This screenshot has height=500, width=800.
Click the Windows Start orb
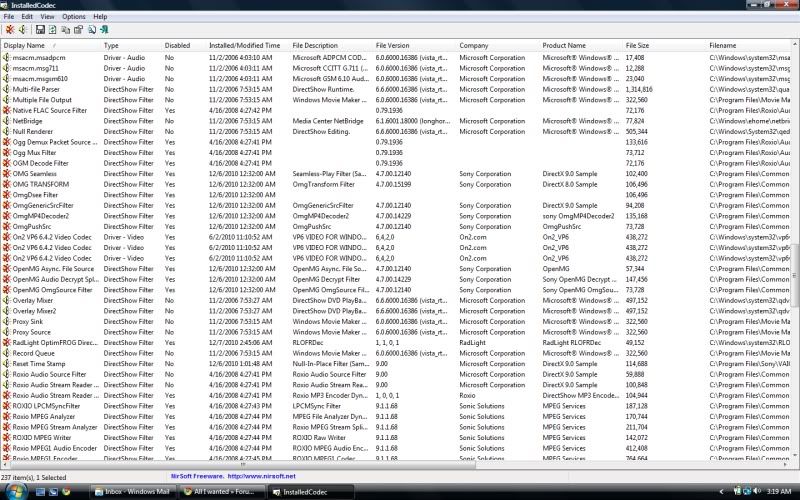(x=15, y=491)
